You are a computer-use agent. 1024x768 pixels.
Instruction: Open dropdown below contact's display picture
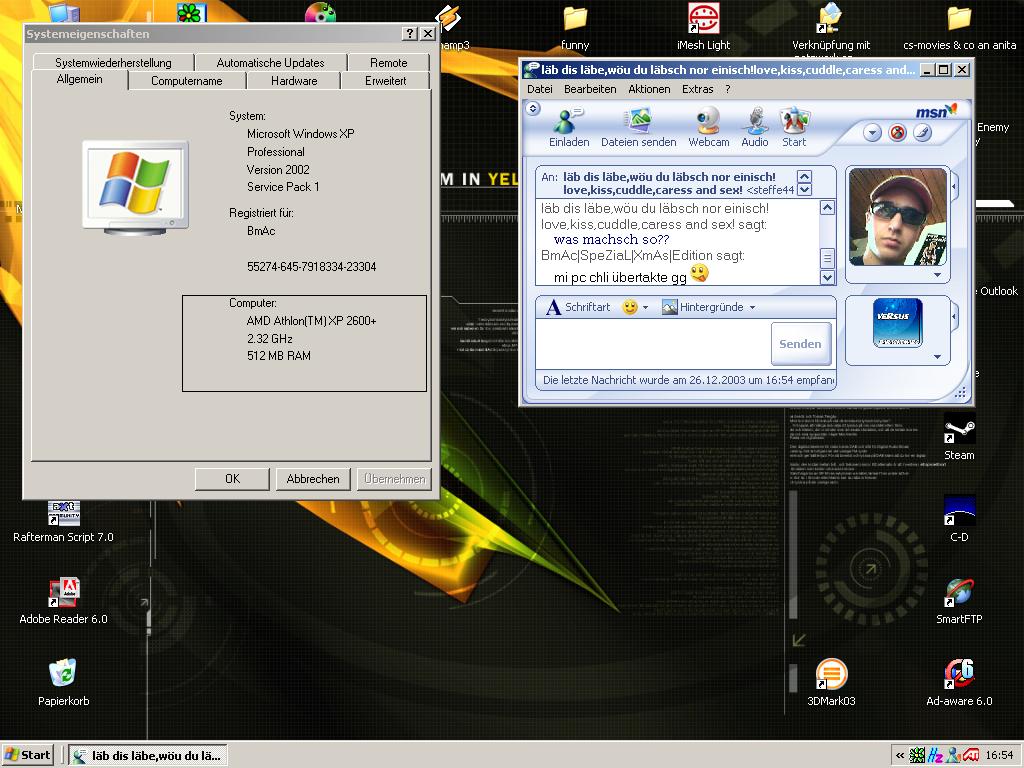coord(937,275)
